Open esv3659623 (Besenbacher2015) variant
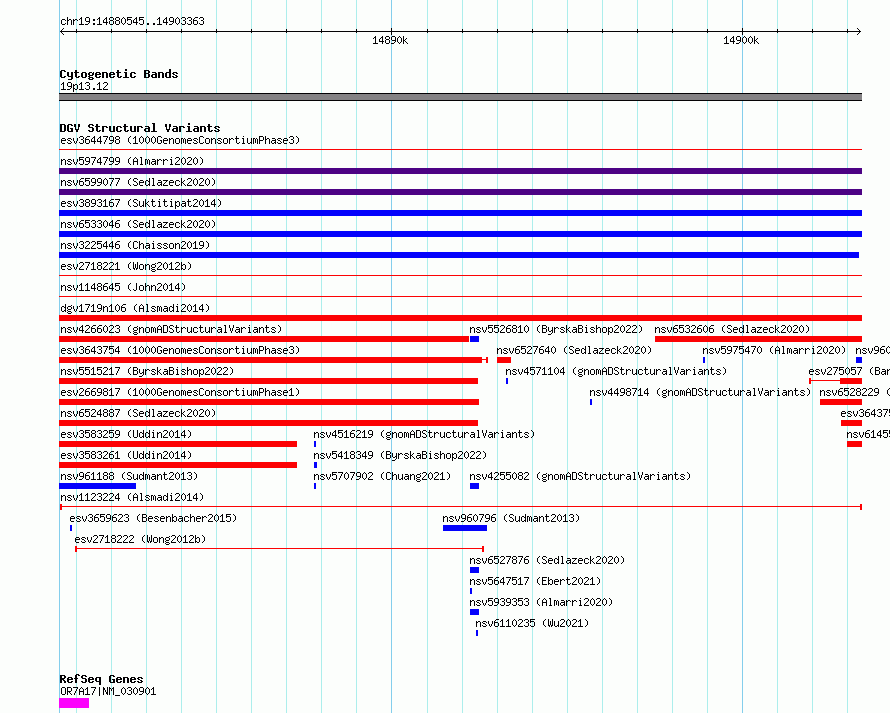 pyautogui.click(x=153, y=518)
